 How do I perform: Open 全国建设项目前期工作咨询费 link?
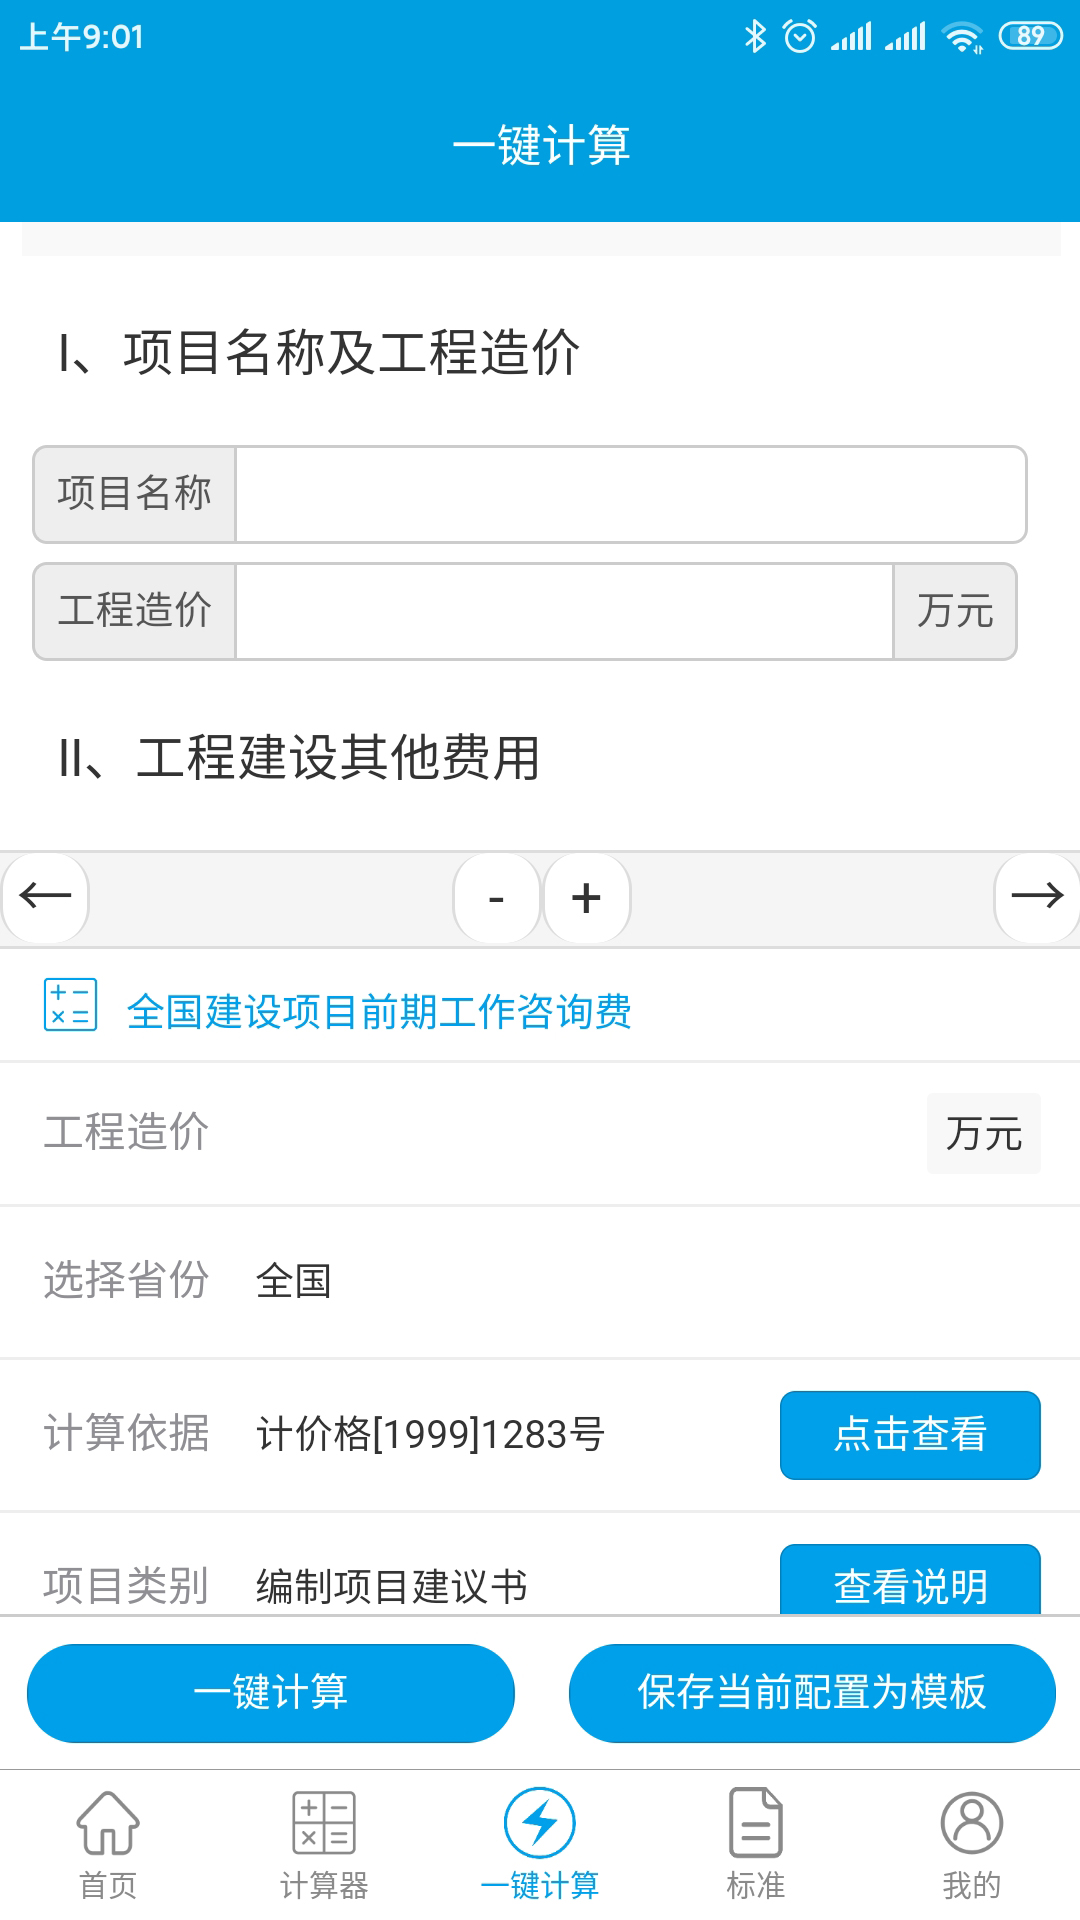[x=379, y=1012]
